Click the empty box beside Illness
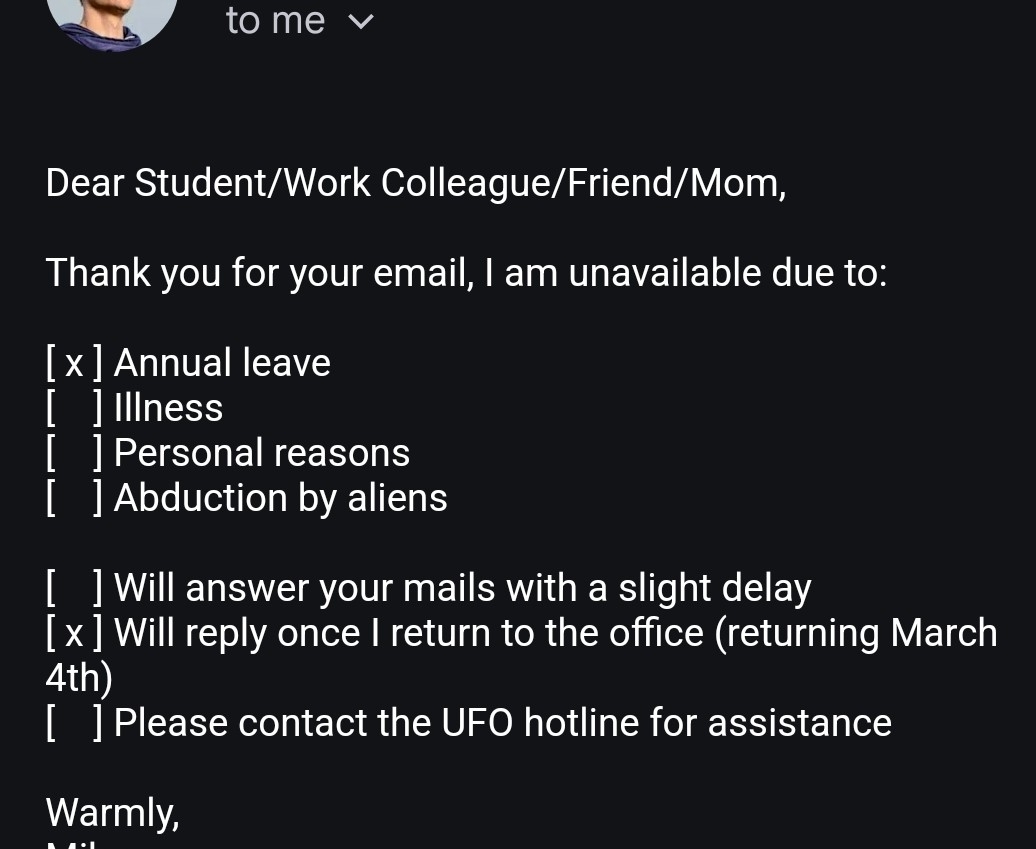 click(74, 408)
